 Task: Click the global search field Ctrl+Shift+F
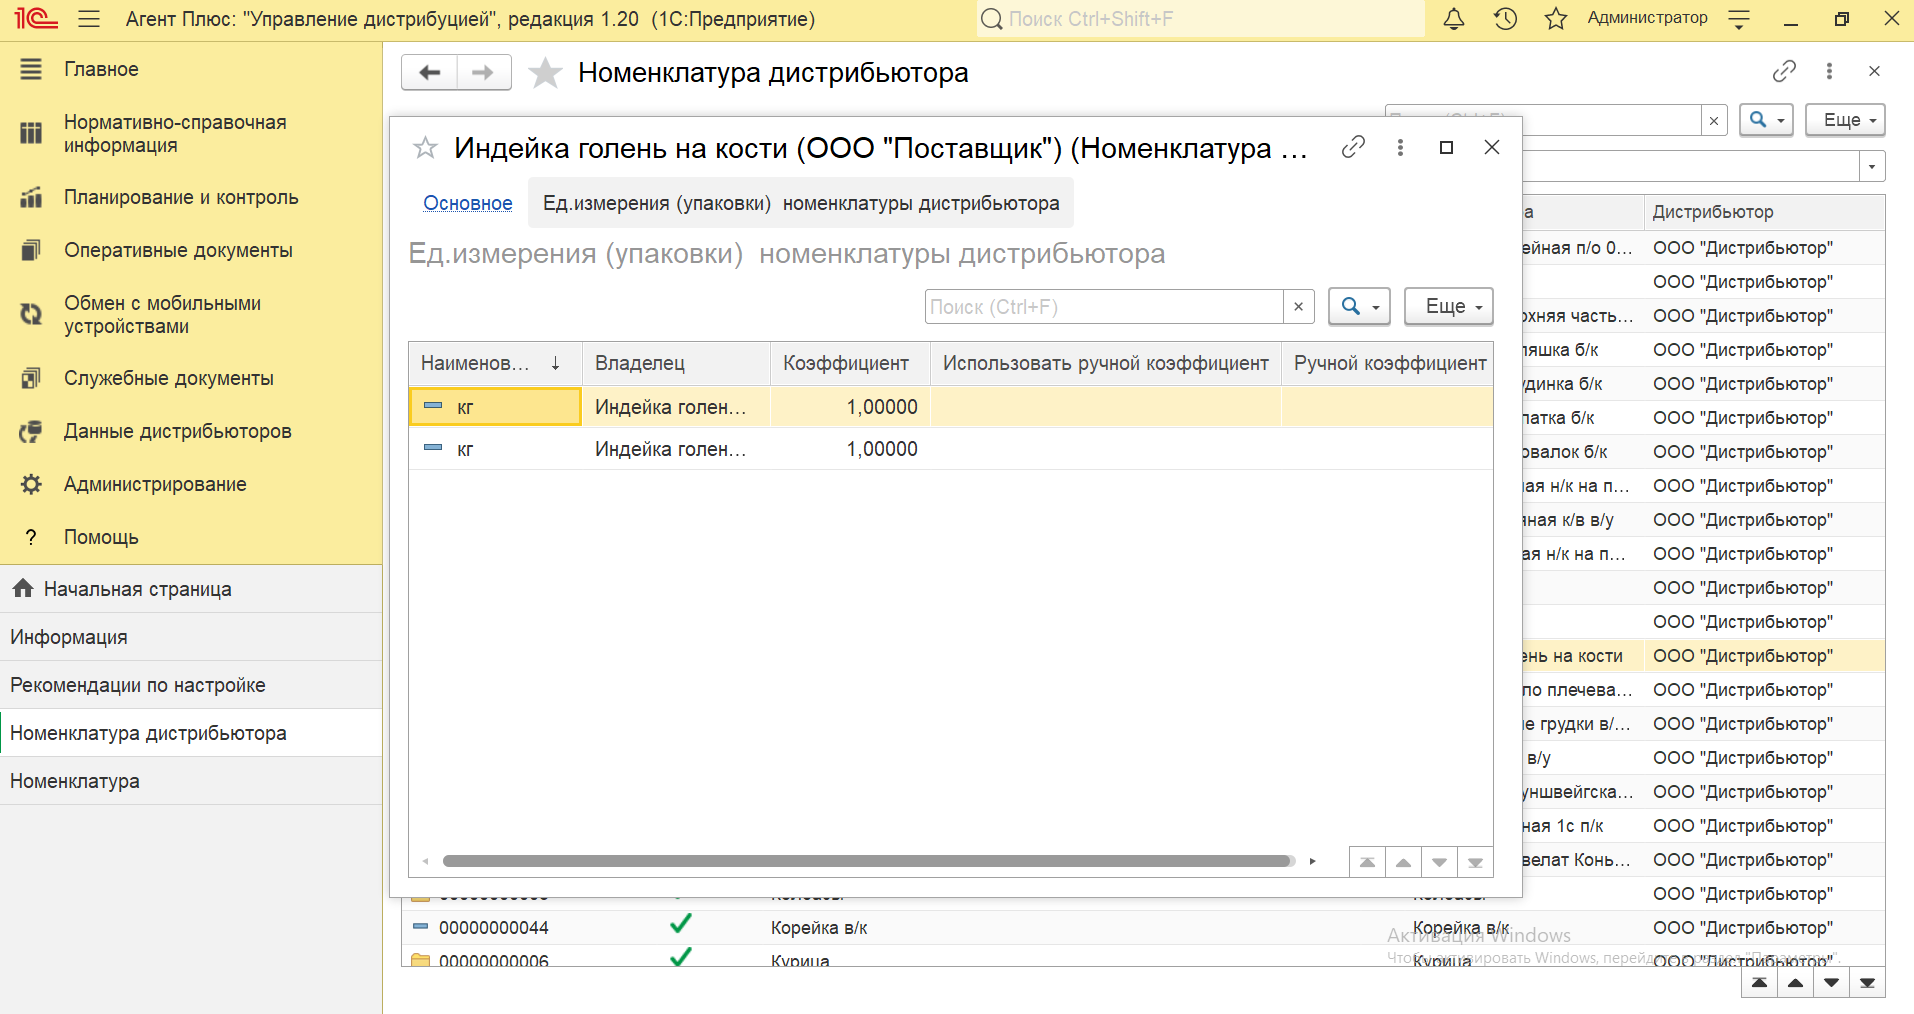1200,19
